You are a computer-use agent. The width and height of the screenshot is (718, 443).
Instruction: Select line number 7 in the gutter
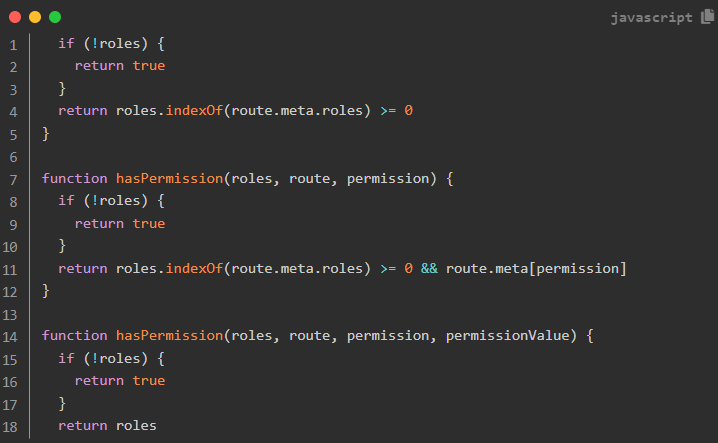click(13, 180)
